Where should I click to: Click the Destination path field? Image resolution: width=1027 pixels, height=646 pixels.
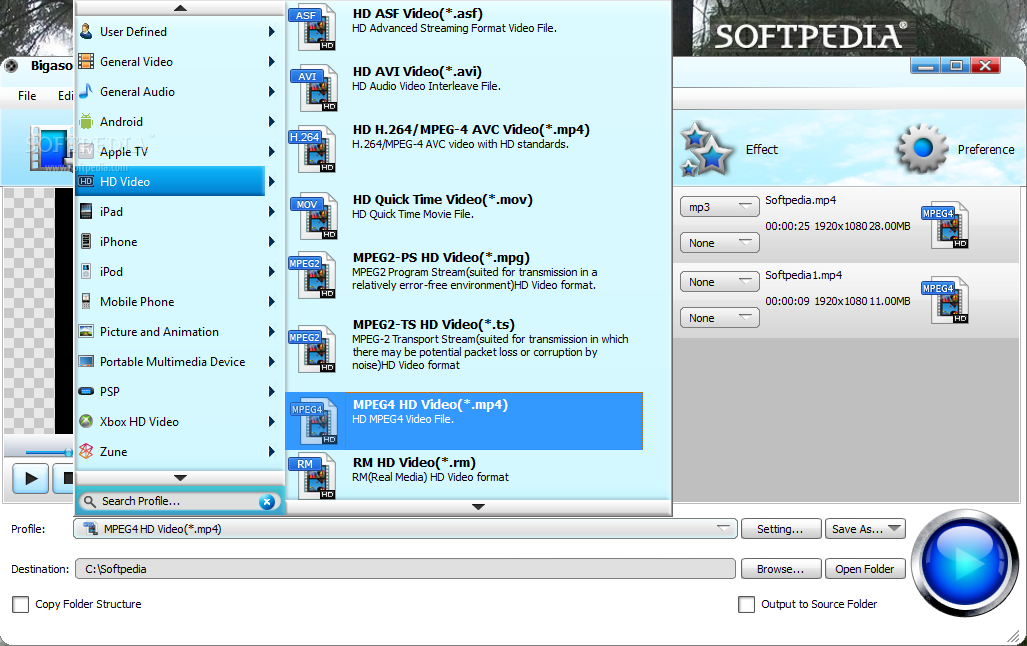coord(405,569)
